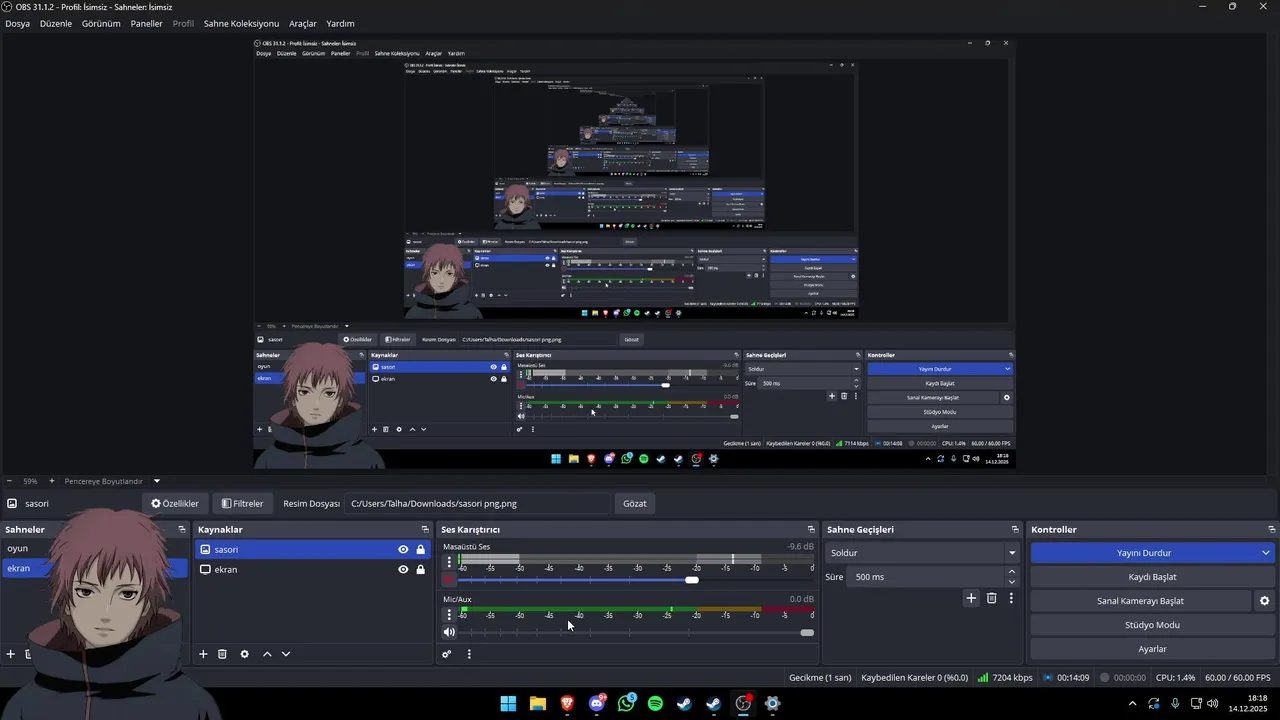1280x720 pixels.
Task: Open the Yardım menu
Action: [x=340, y=23]
